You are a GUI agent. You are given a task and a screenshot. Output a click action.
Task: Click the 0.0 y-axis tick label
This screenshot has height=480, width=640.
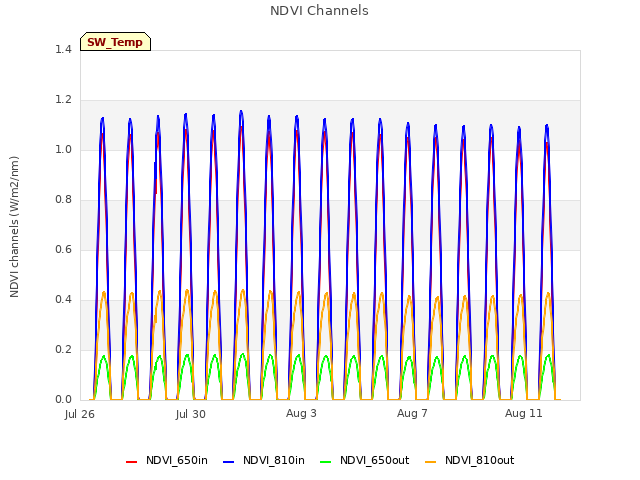coord(63,400)
